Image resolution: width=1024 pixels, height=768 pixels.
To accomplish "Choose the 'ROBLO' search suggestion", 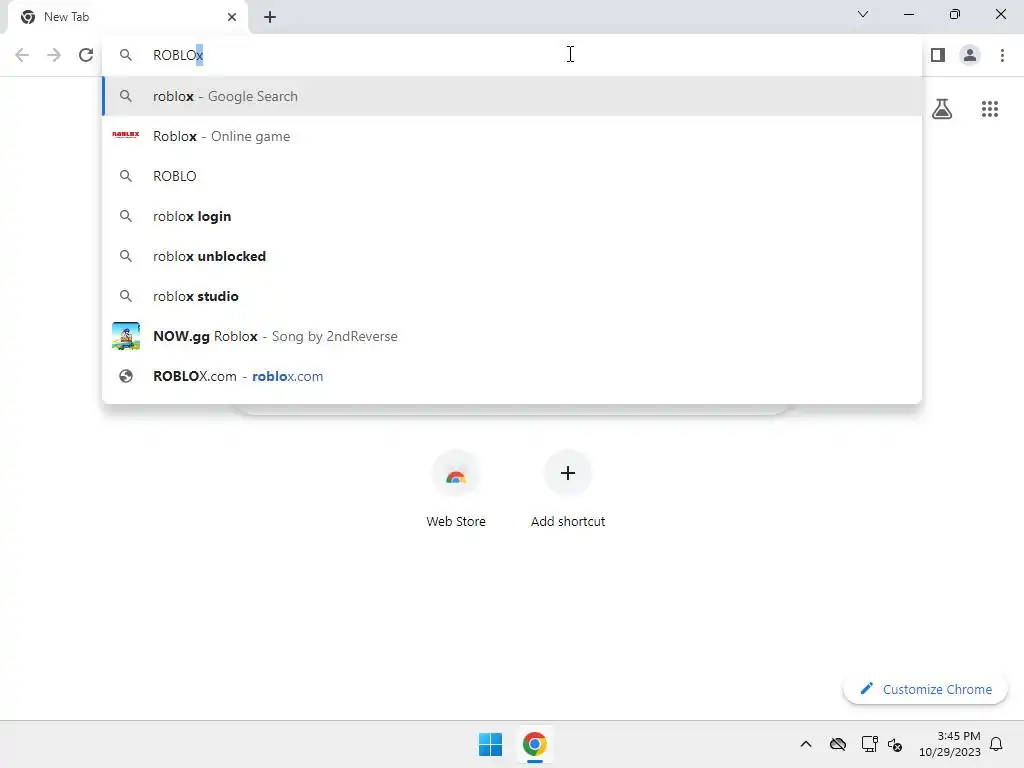I will 511,176.
